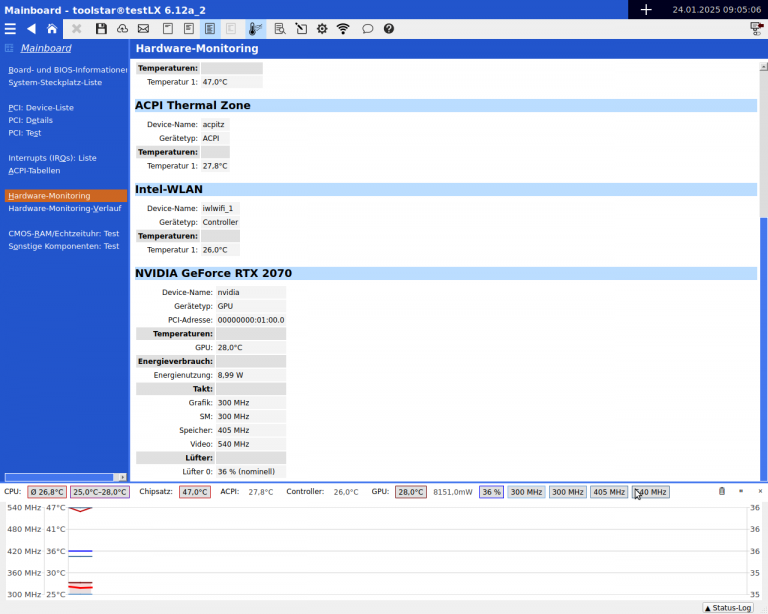The image size is (768, 614).
Task: Click the Wi-Fi network icon
Action: tap(344, 29)
